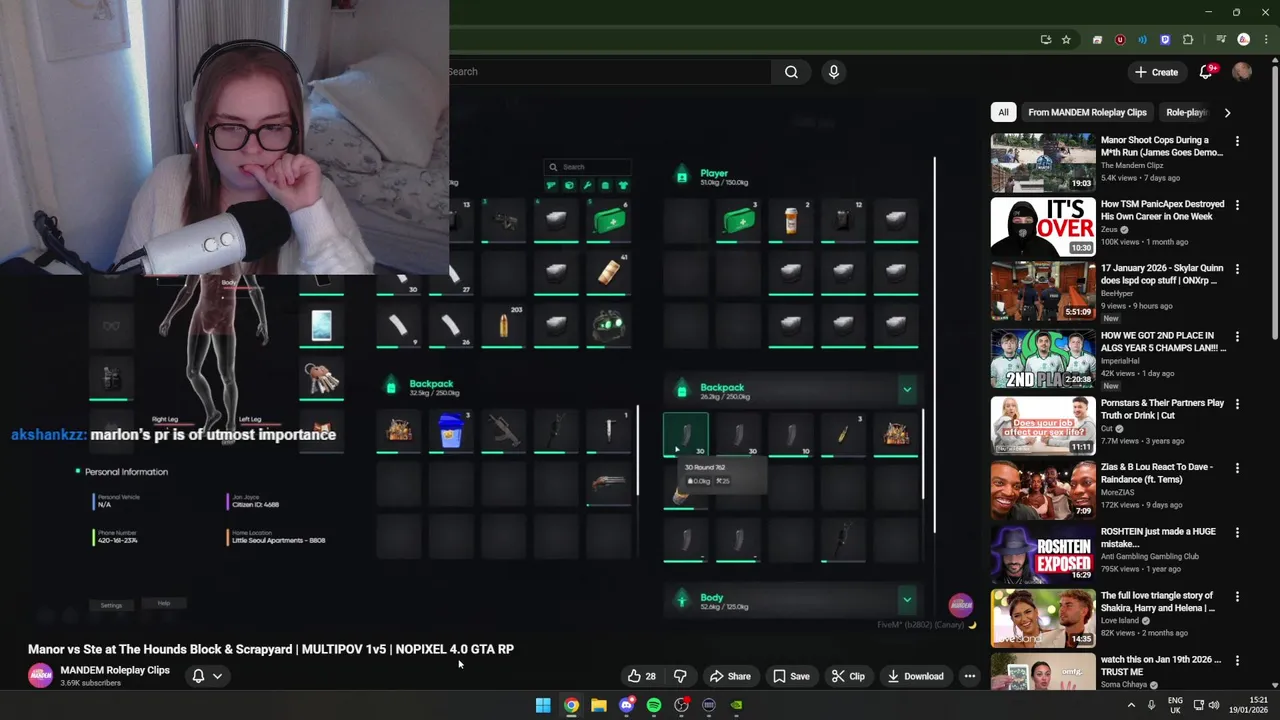
Task: Click the Chrome profile avatar in the toolbar
Action: pos(1243,40)
